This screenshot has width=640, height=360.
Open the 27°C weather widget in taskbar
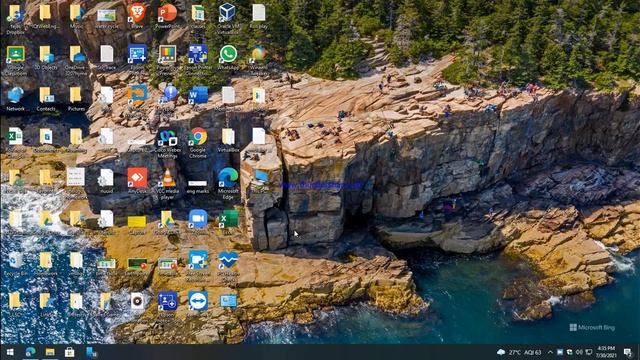(518, 352)
